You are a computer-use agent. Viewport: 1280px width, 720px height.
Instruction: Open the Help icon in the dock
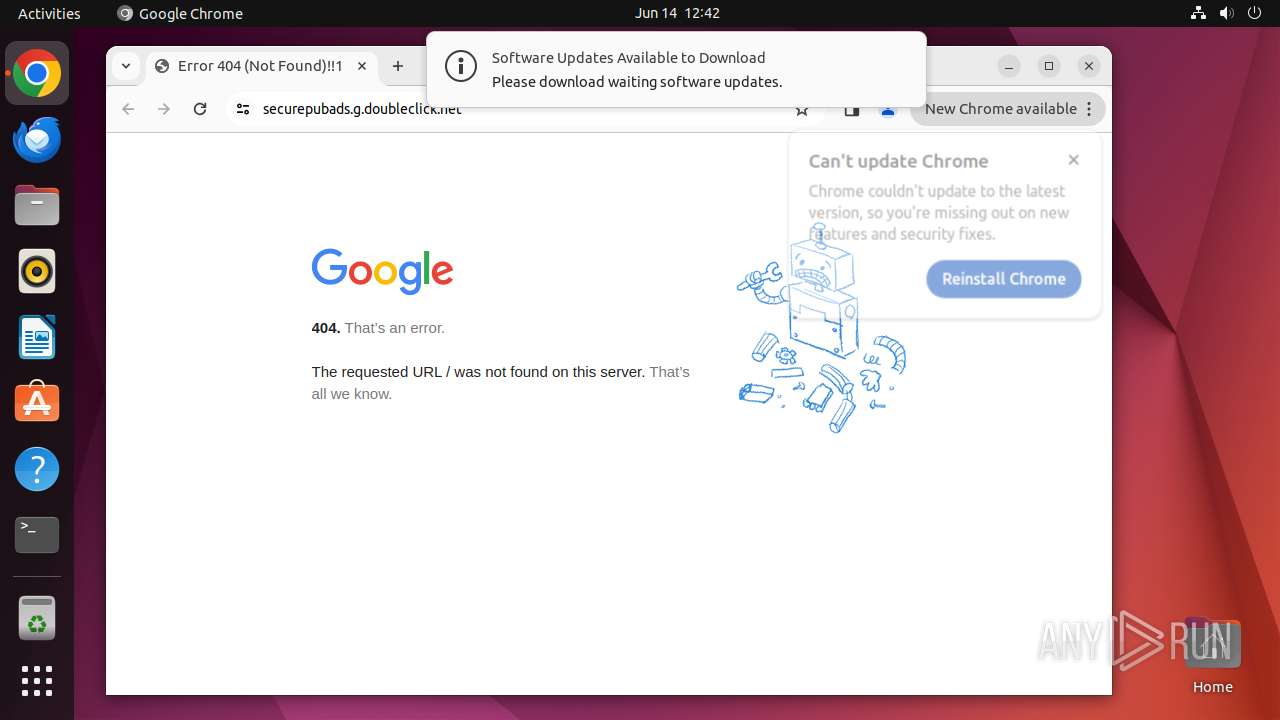tap(37, 469)
